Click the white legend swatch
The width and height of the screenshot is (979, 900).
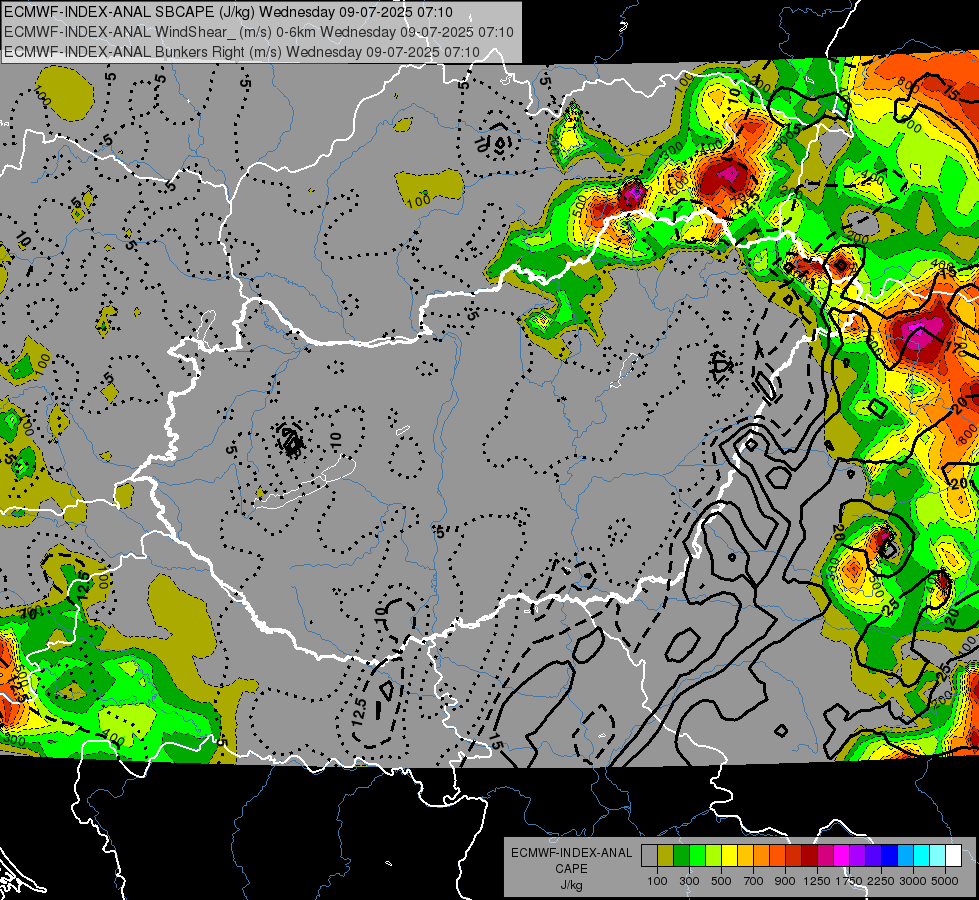point(953,856)
